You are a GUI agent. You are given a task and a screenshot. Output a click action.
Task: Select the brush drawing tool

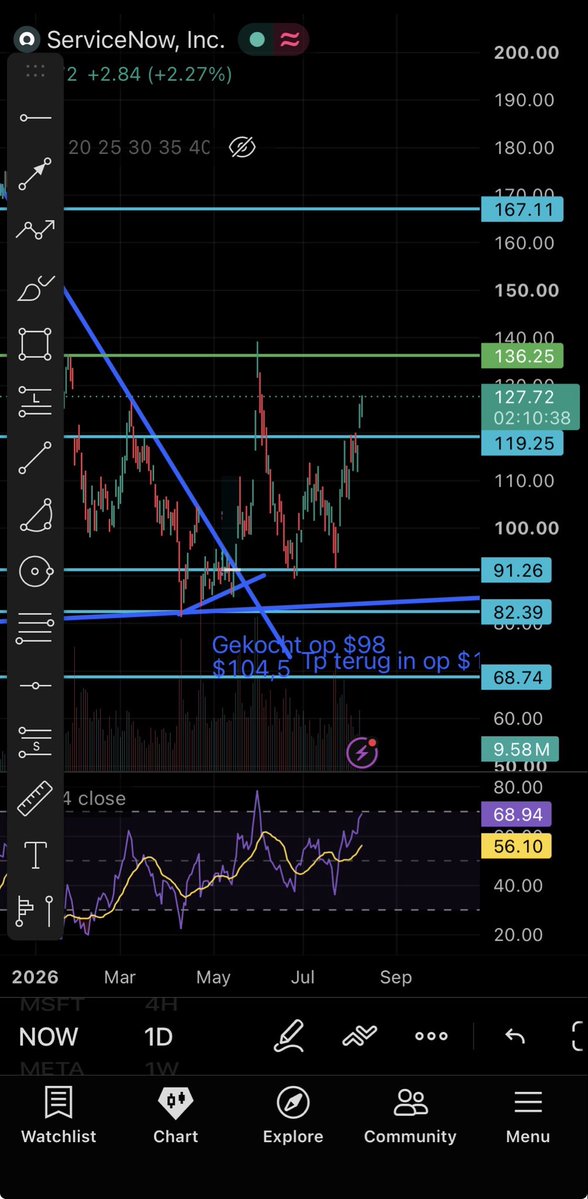(35, 288)
